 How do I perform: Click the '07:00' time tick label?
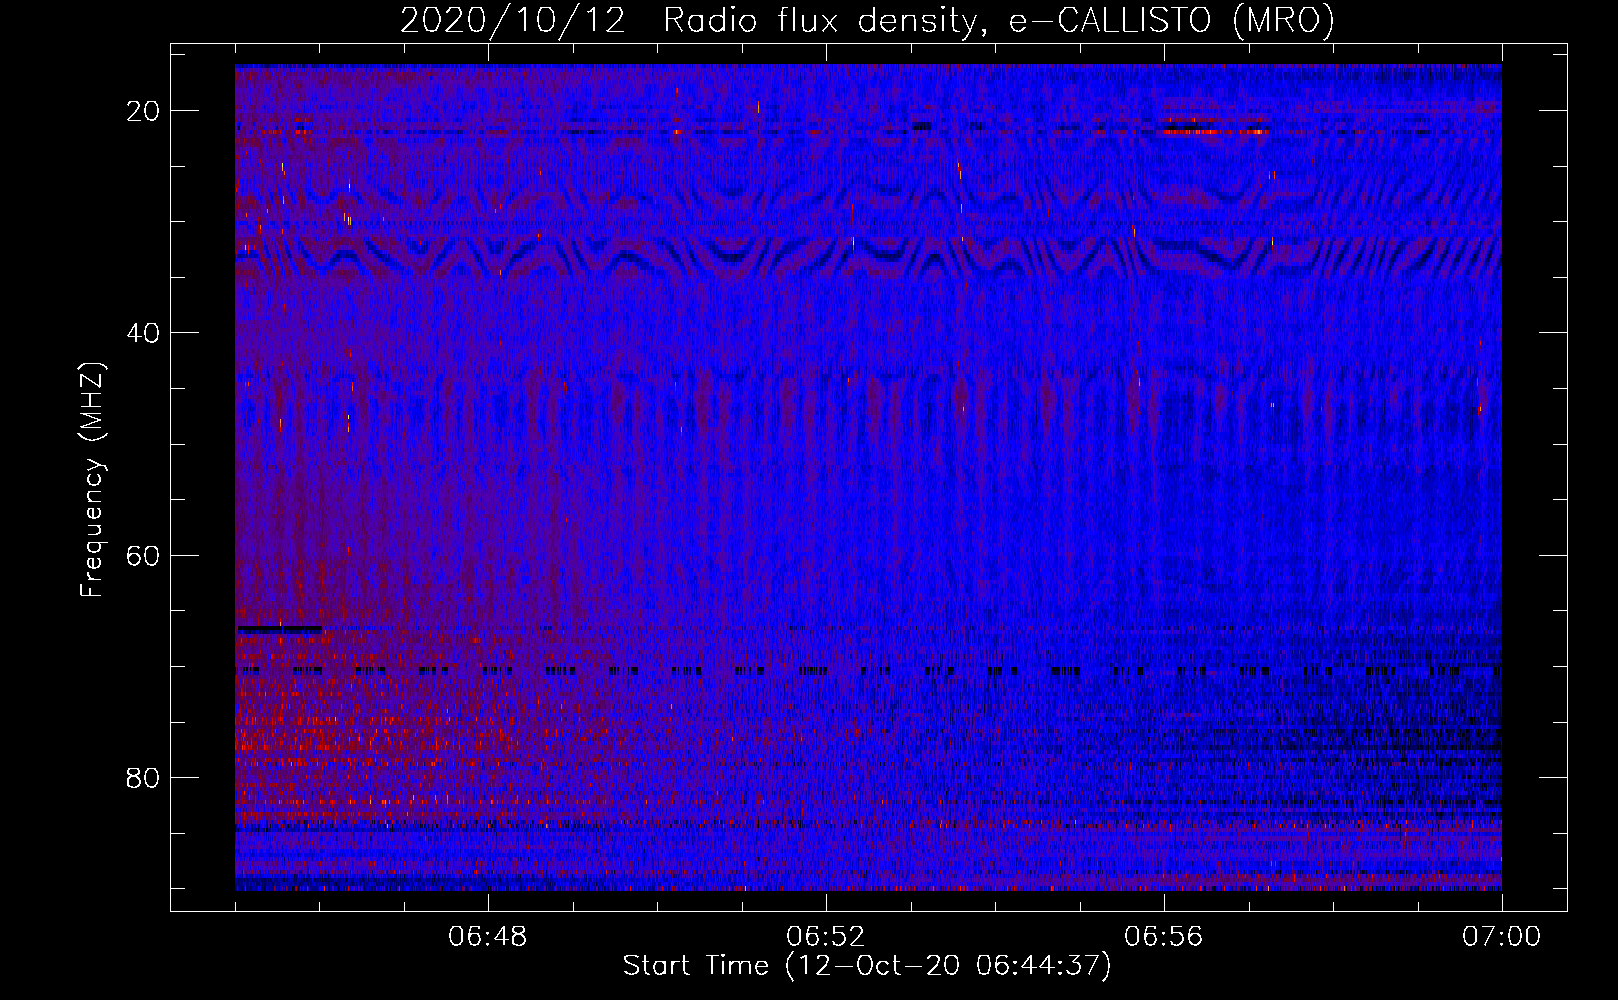(x=1502, y=937)
